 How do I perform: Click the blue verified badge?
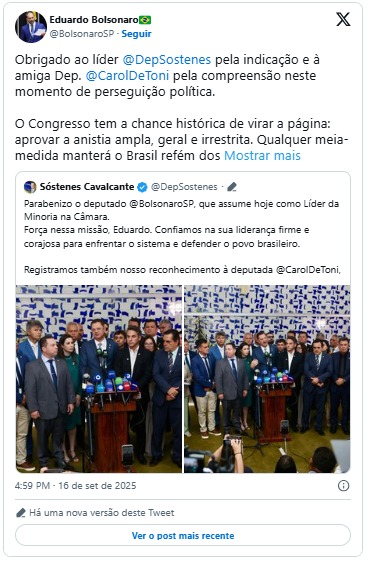coord(142,187)
